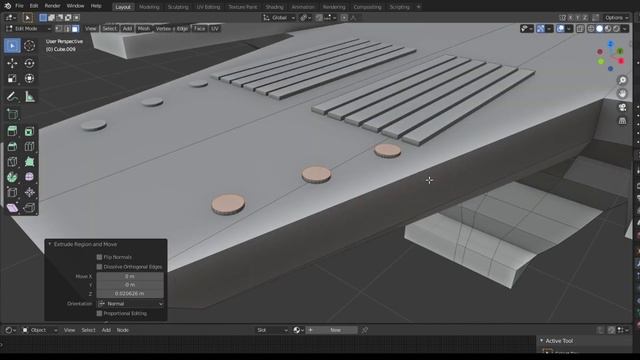The image size is (640, 360).
Task: Select the Loop Cut tool
Action: point(29,146)
